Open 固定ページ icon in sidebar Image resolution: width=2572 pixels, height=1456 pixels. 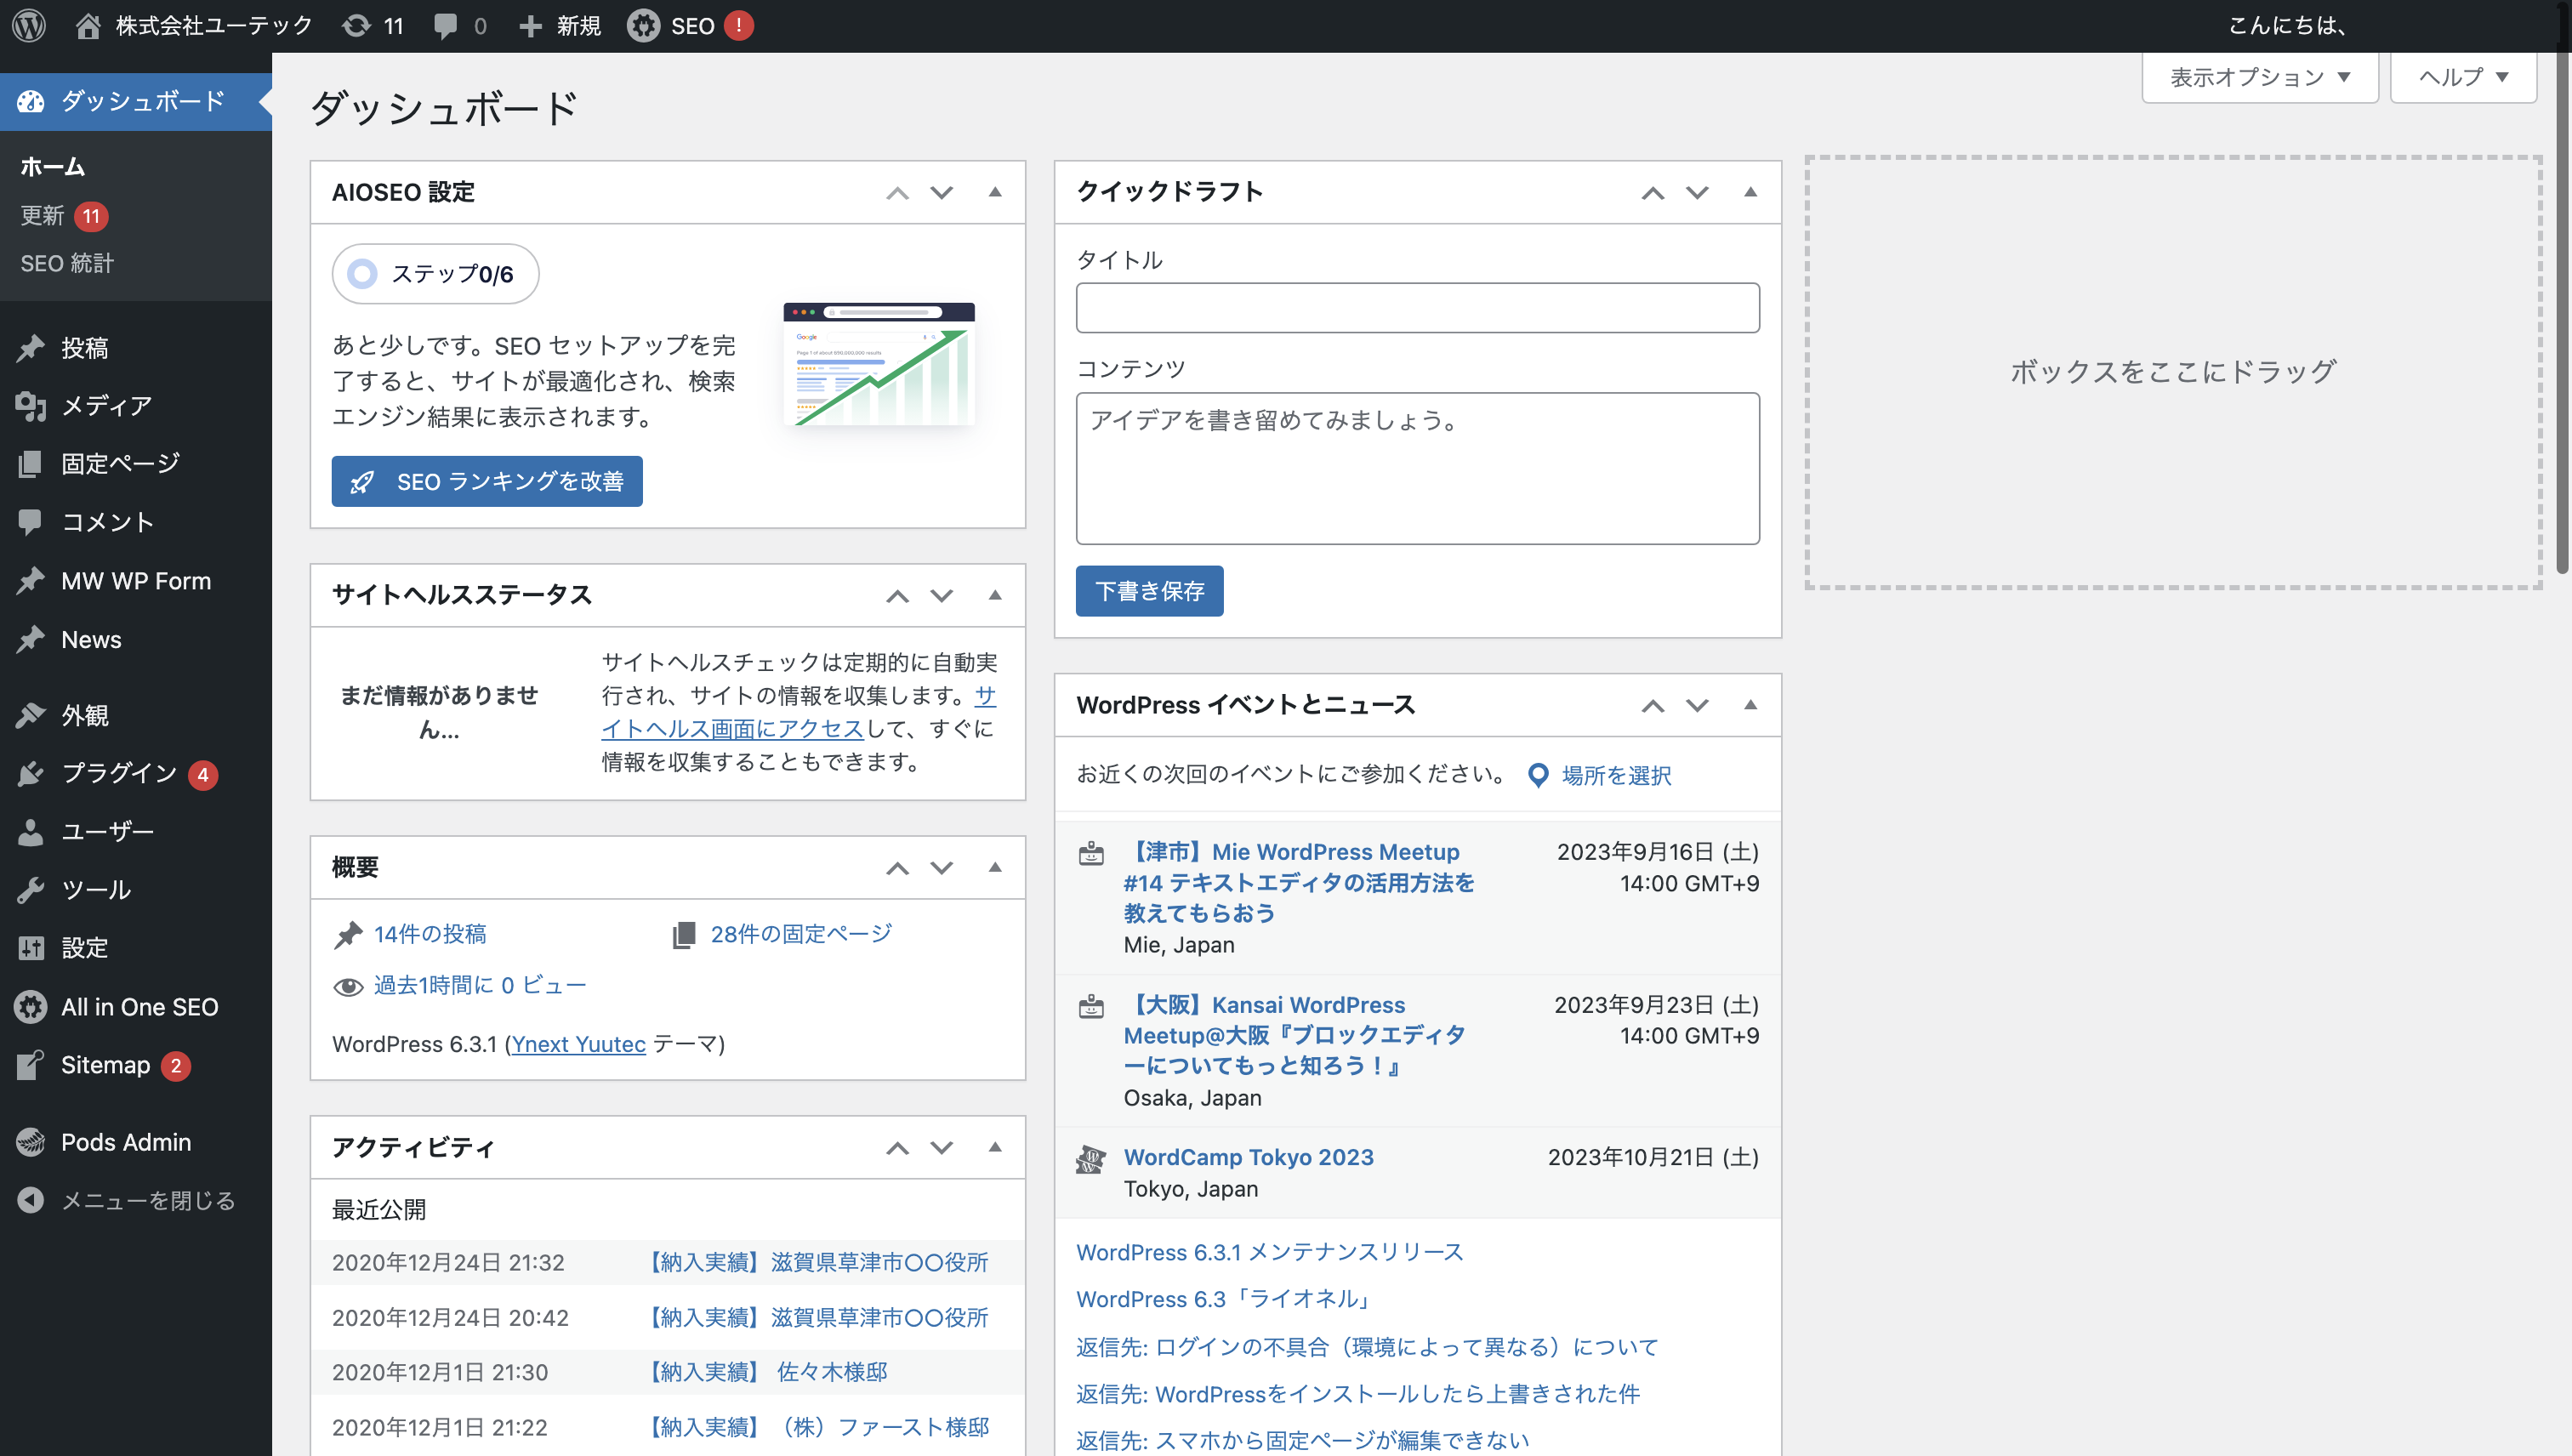click(x=31, y=463)
